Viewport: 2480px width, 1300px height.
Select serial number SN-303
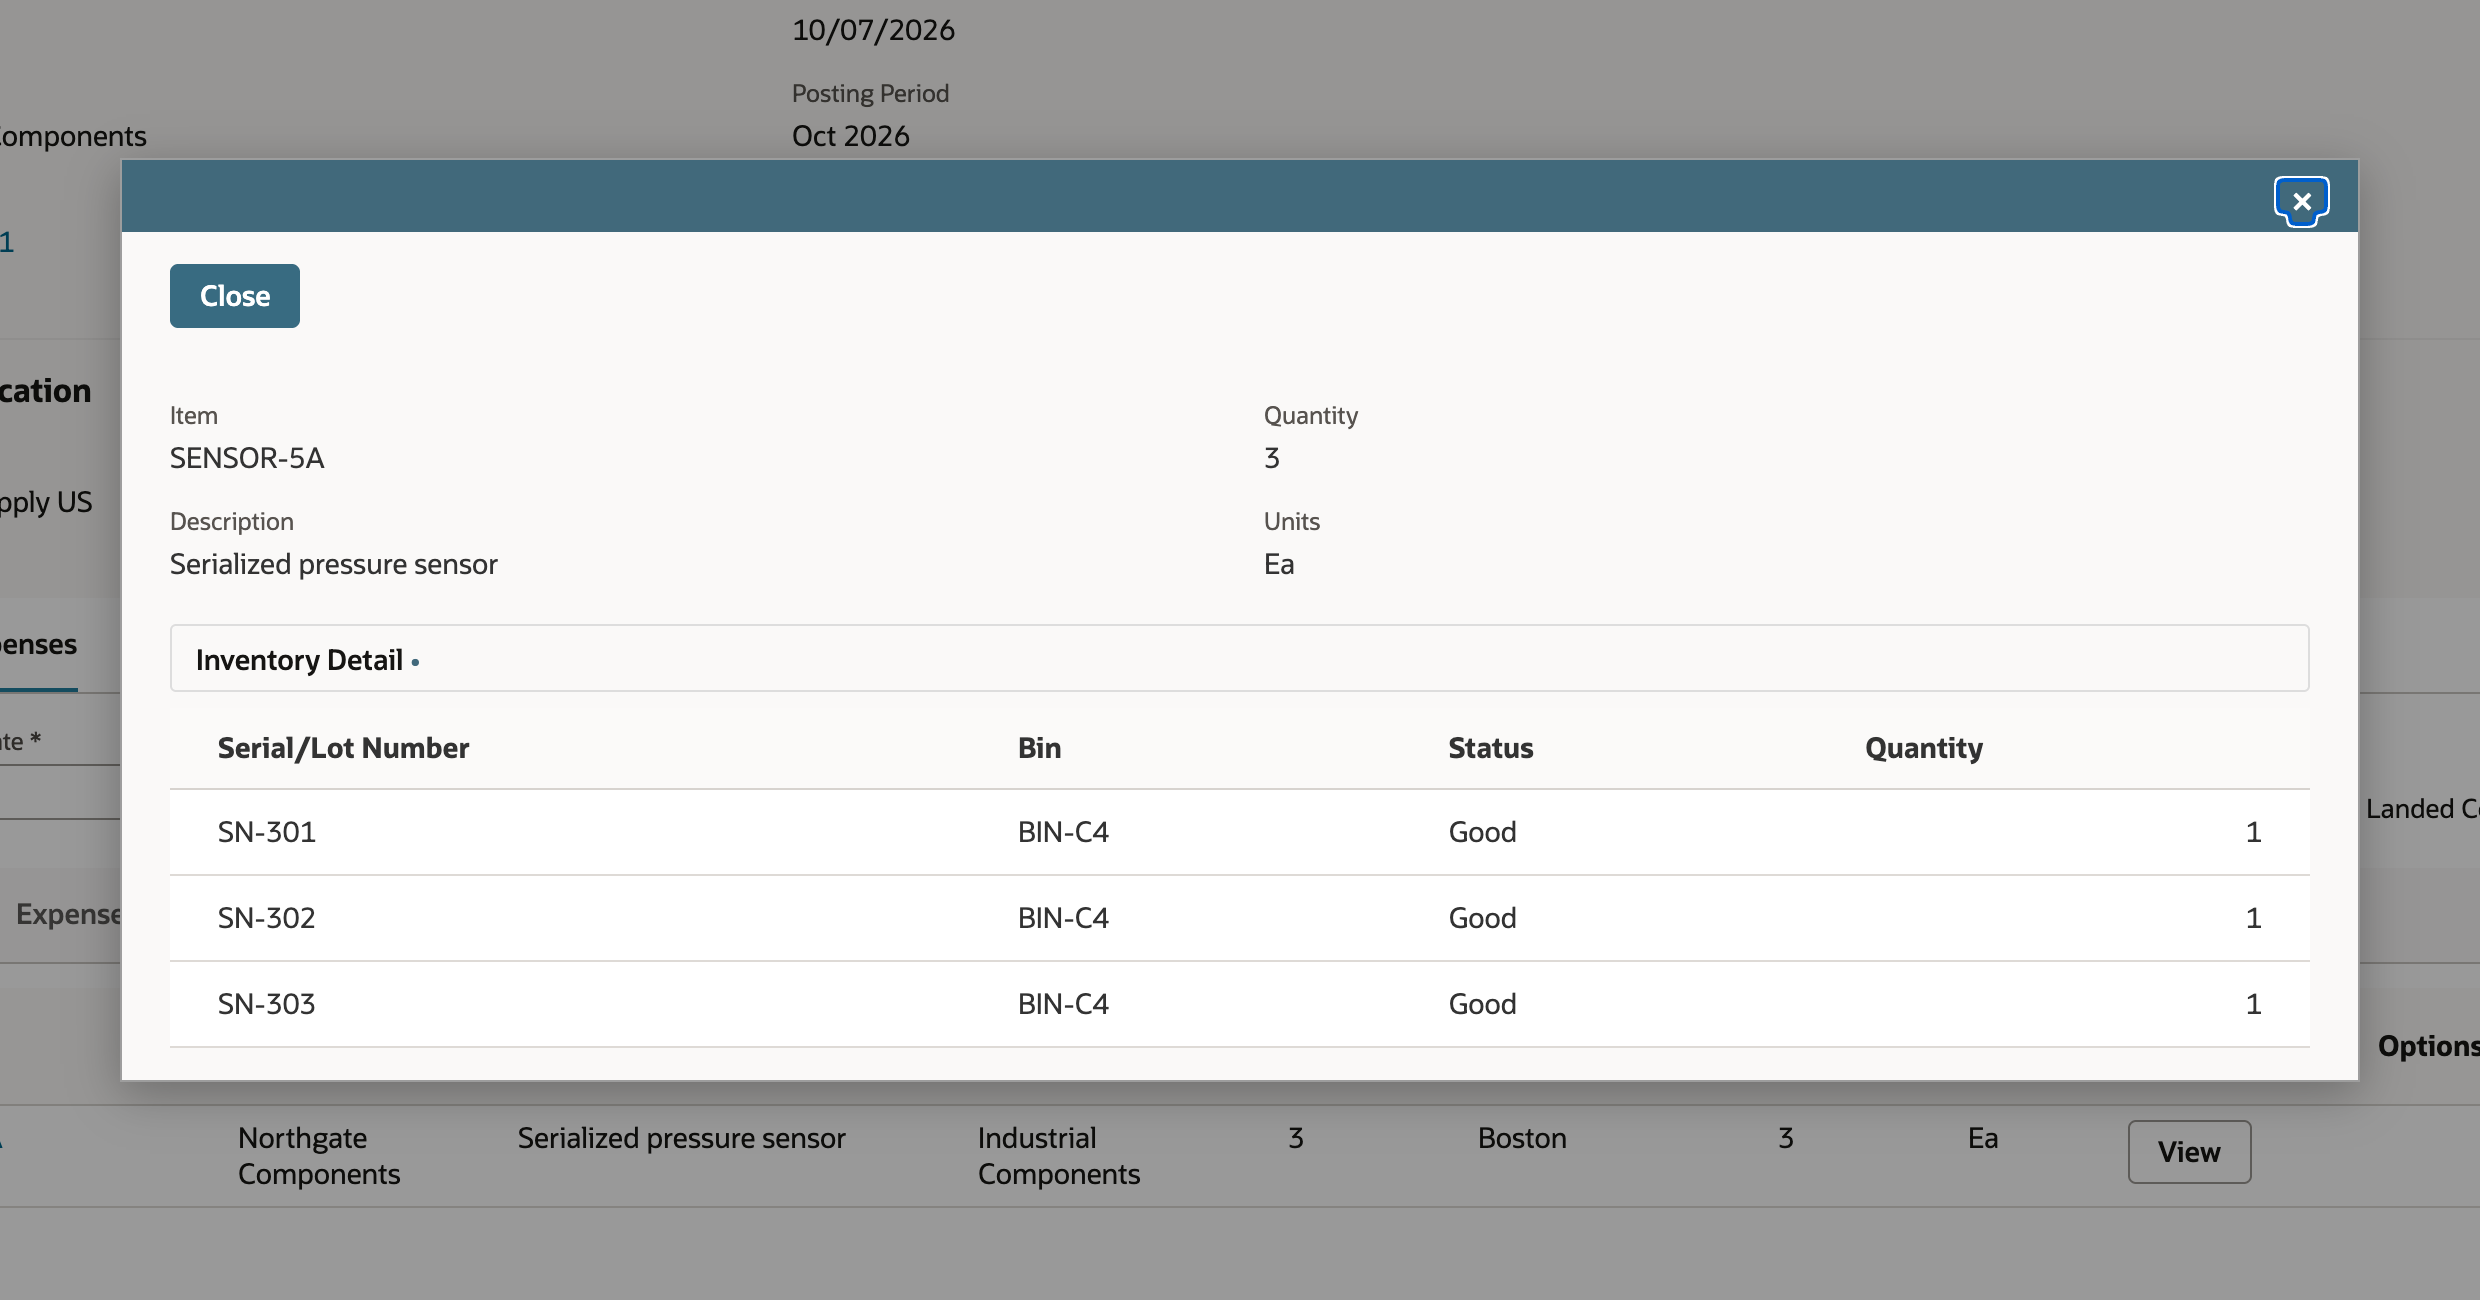(x=267, y=1004)
